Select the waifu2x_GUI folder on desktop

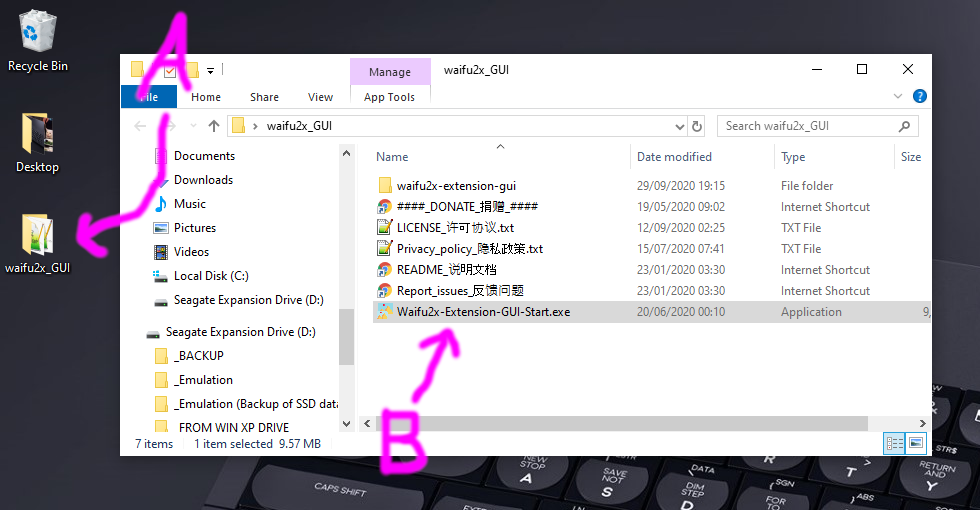(x=38, y=244)
